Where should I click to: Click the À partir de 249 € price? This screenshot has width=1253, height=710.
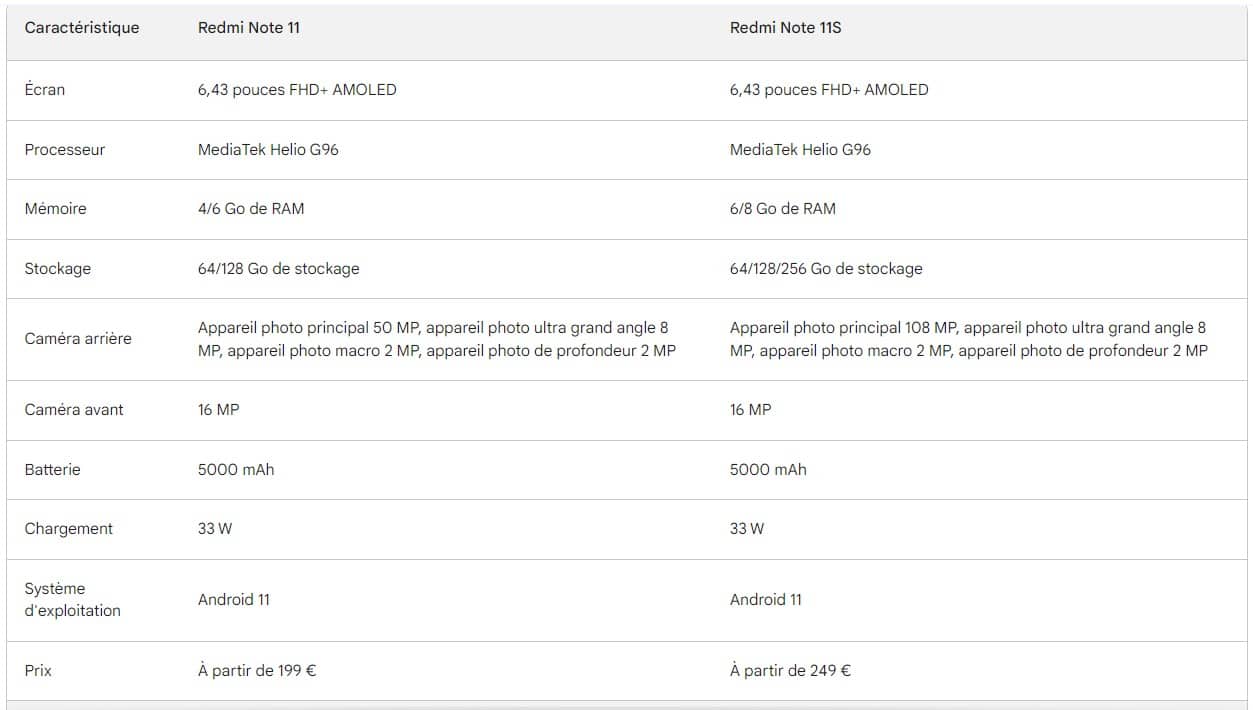point(790,671)
